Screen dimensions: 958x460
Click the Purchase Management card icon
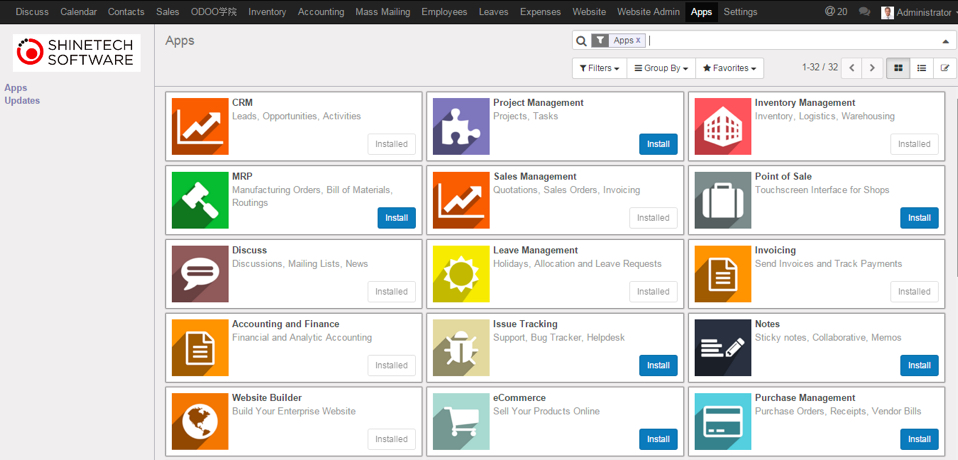pyautogui.click(x=723, y=422)
